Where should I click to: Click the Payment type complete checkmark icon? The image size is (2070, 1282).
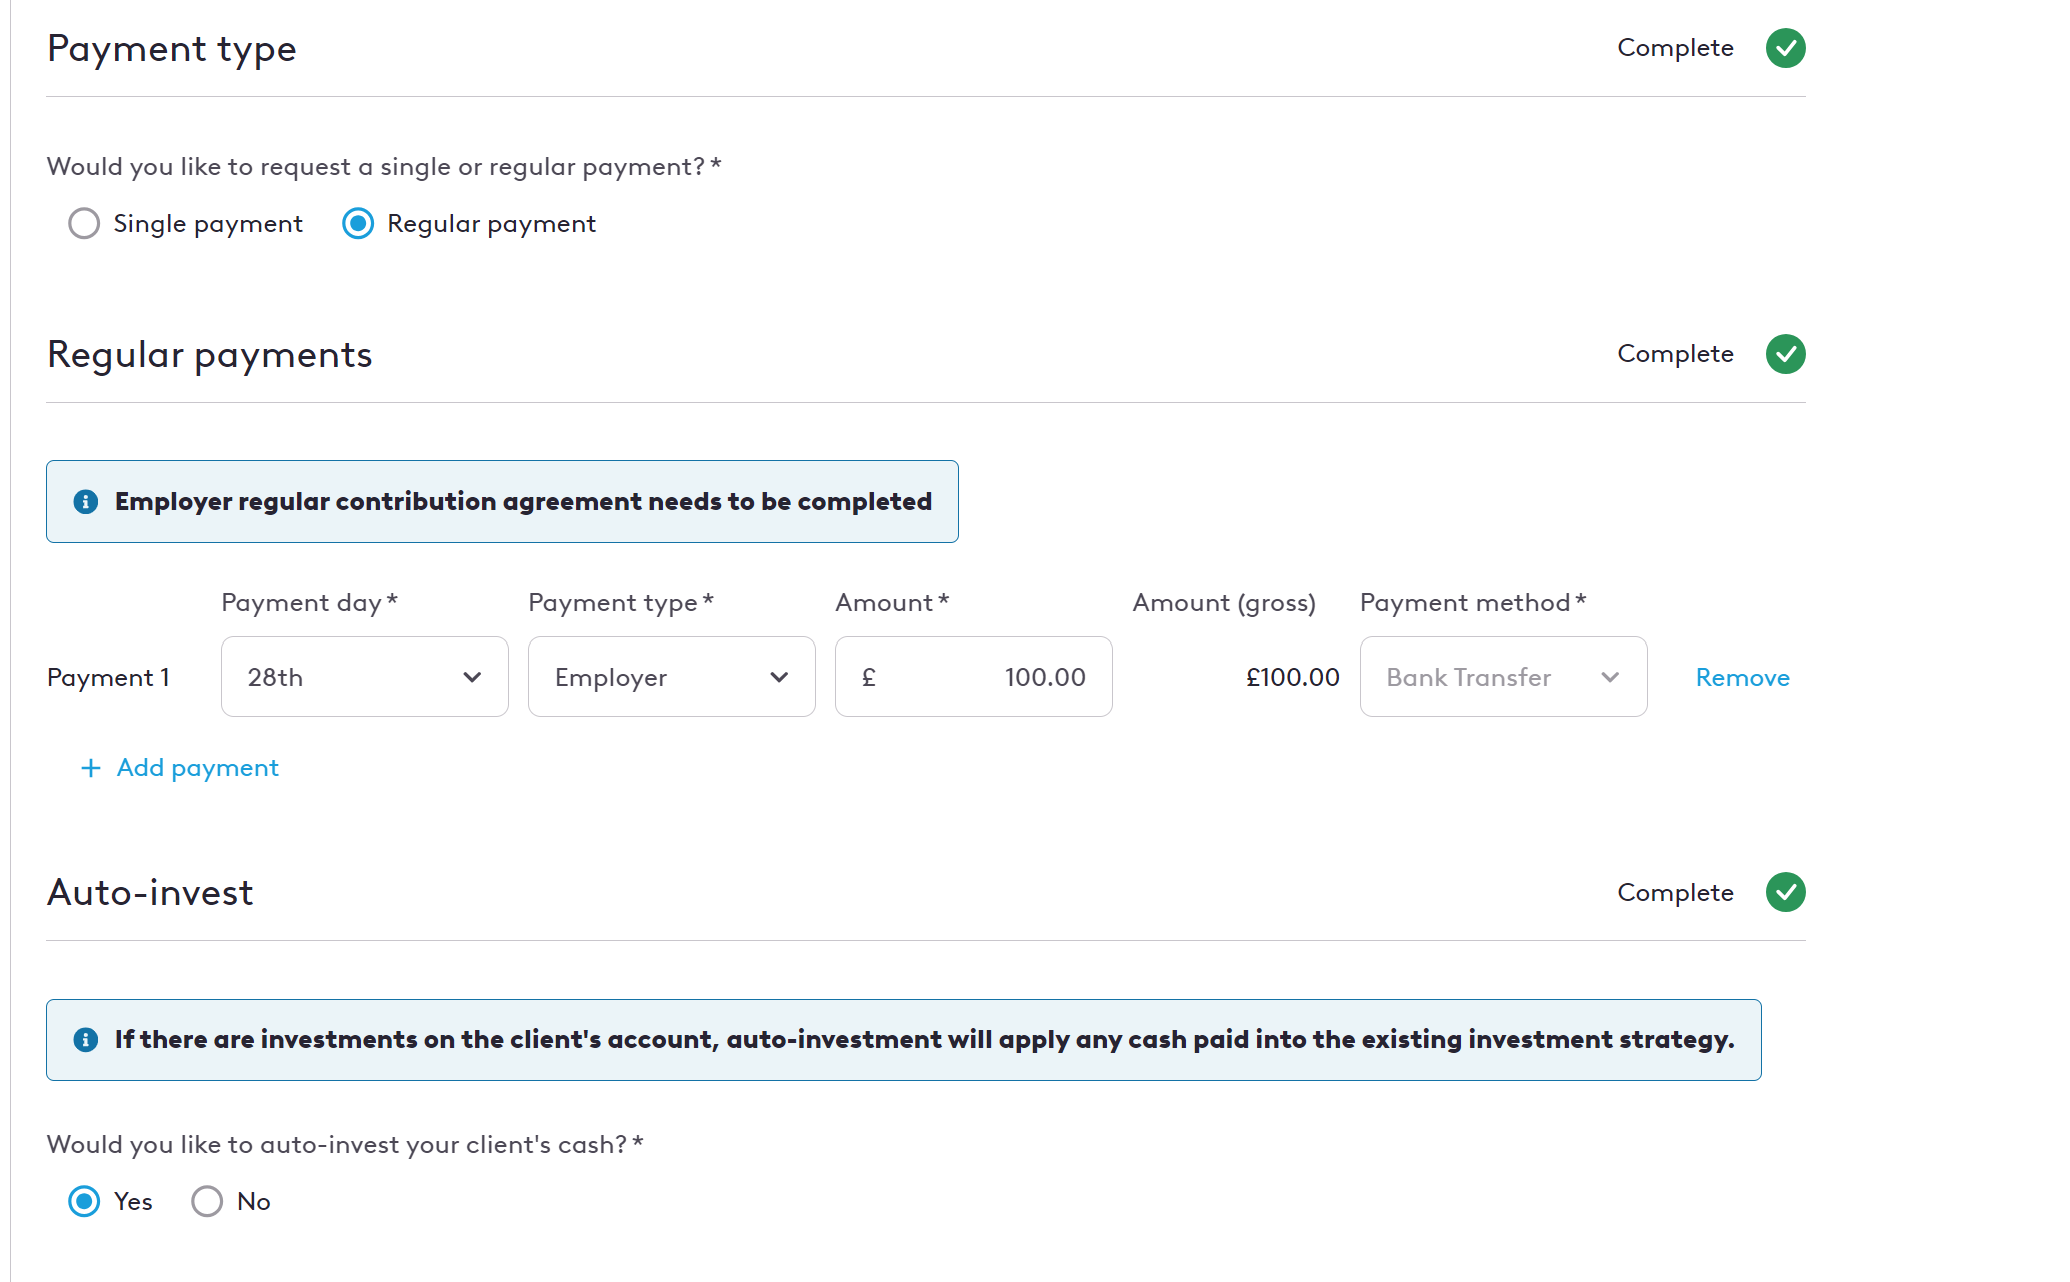click(x=1785, y=48)
